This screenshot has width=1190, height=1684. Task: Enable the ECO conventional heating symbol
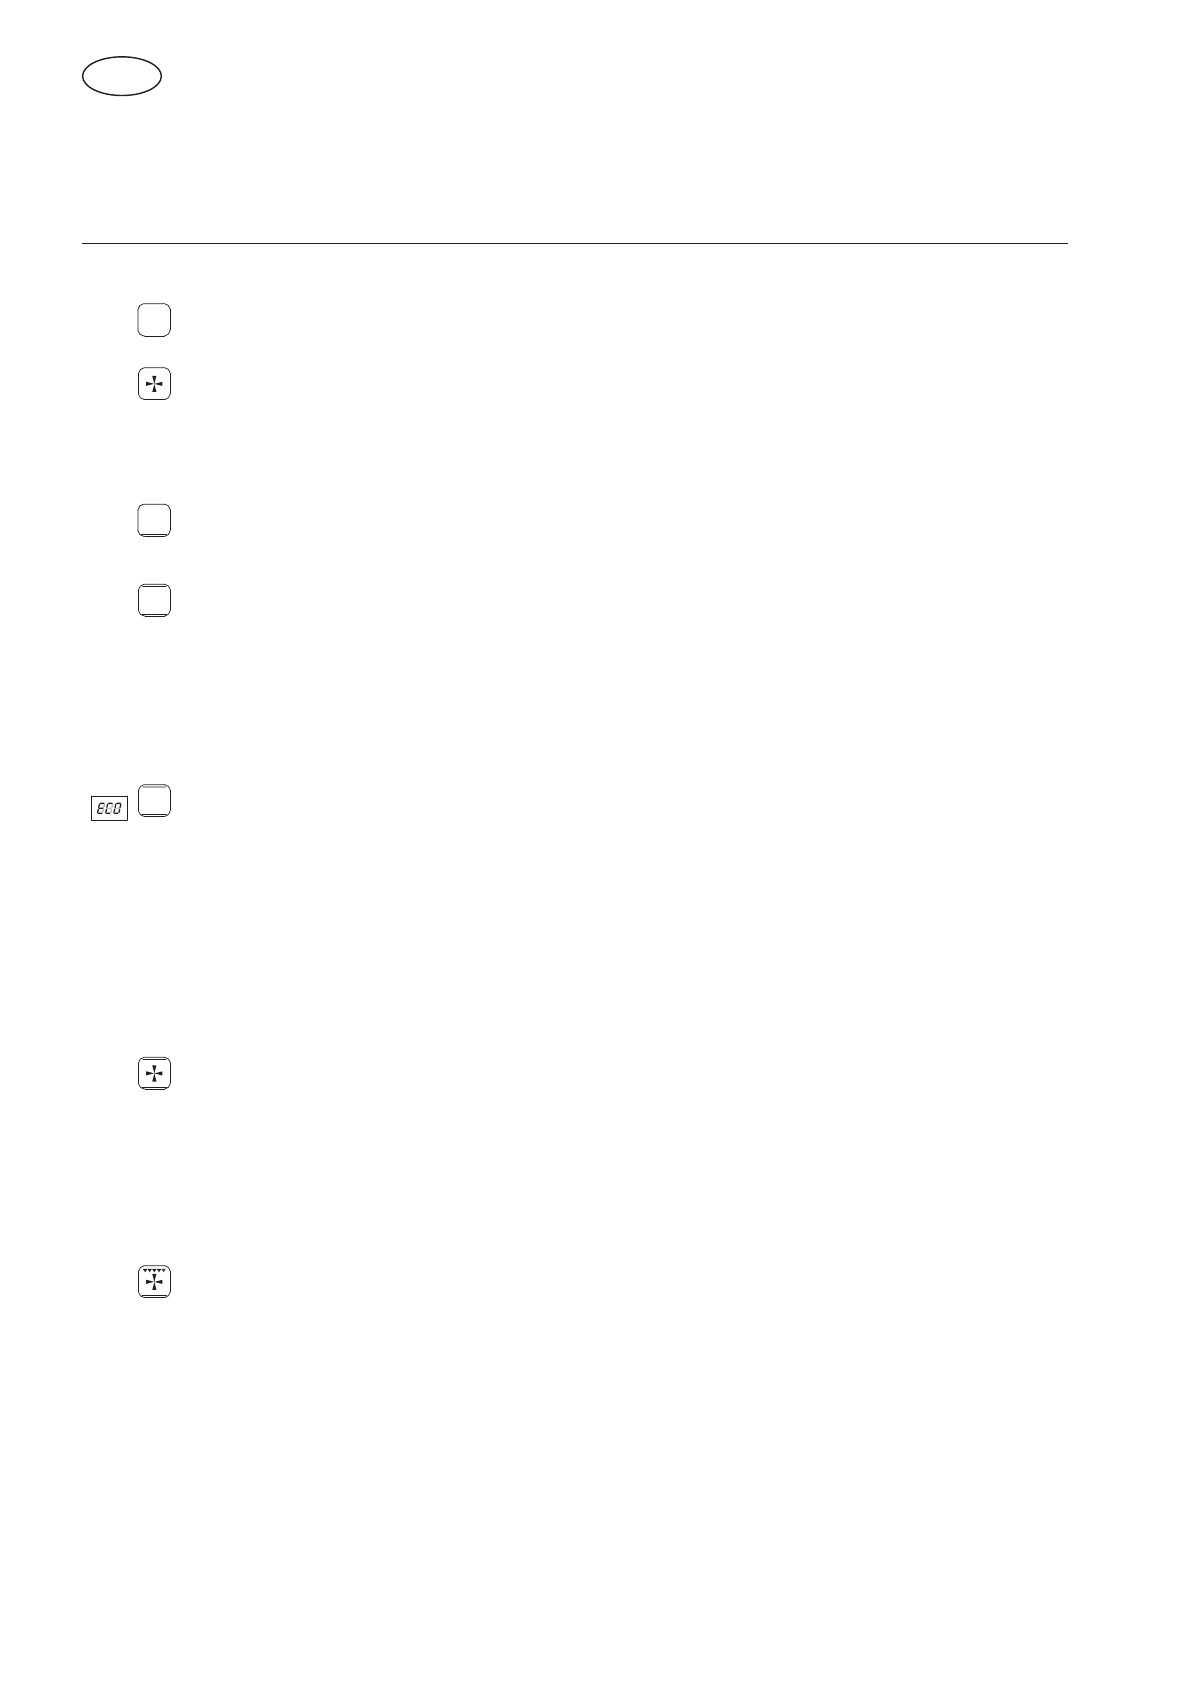(x=154, y=802)
